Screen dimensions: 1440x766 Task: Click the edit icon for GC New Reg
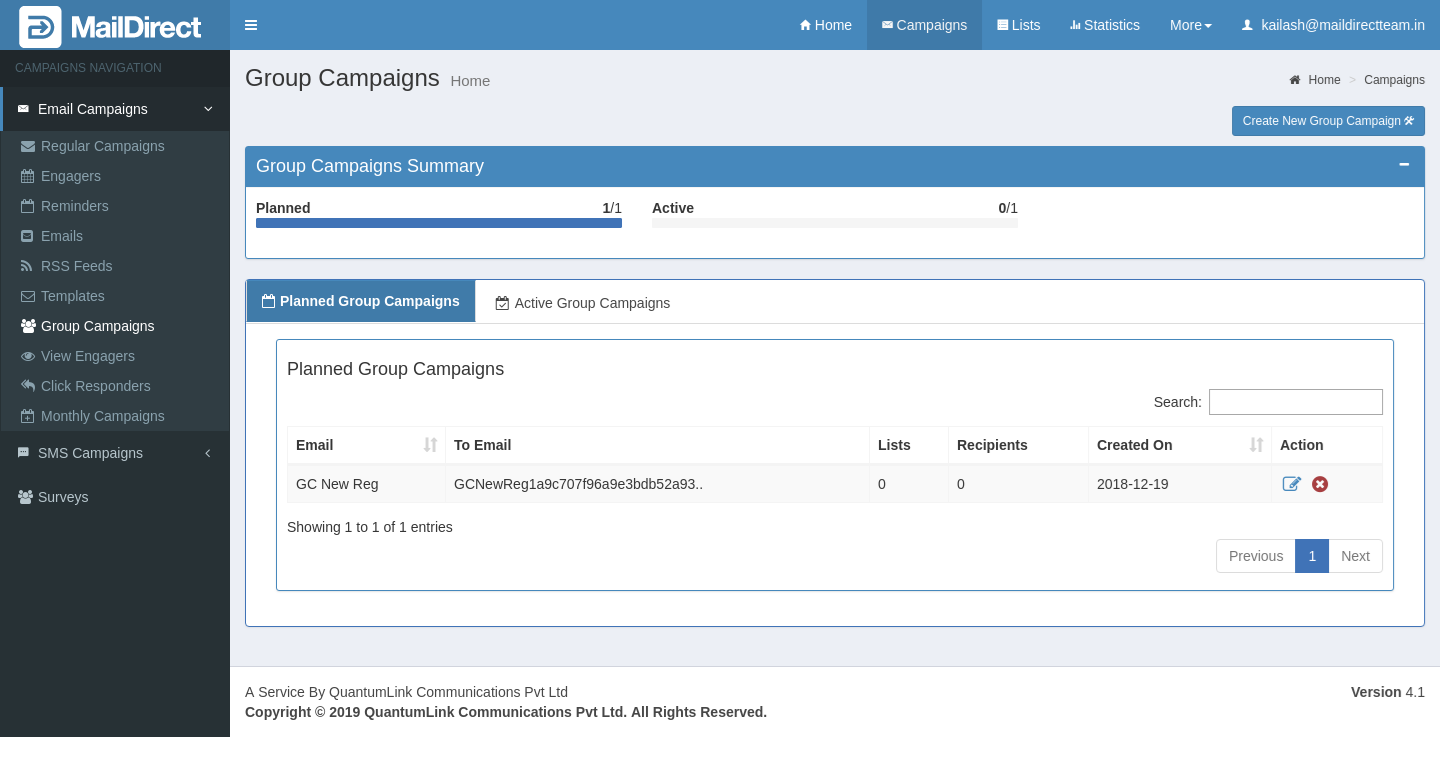(1291, 484)
